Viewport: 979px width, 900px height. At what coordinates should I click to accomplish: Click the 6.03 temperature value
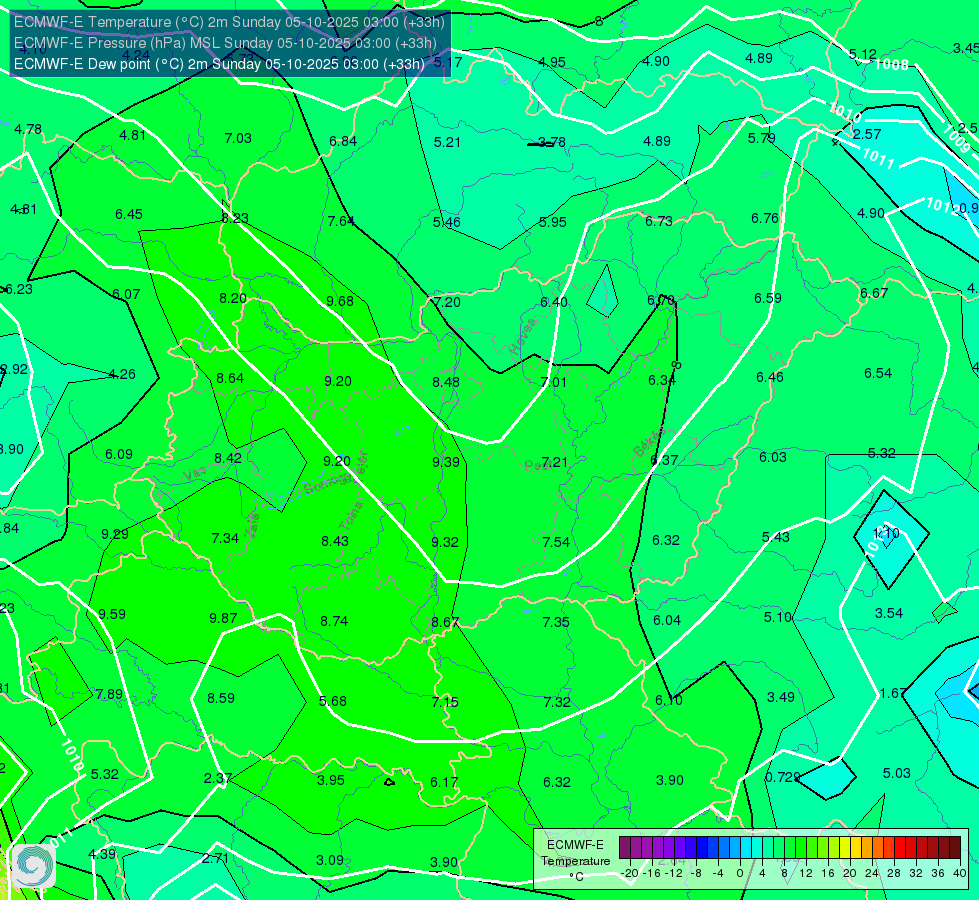coord(772,457)
